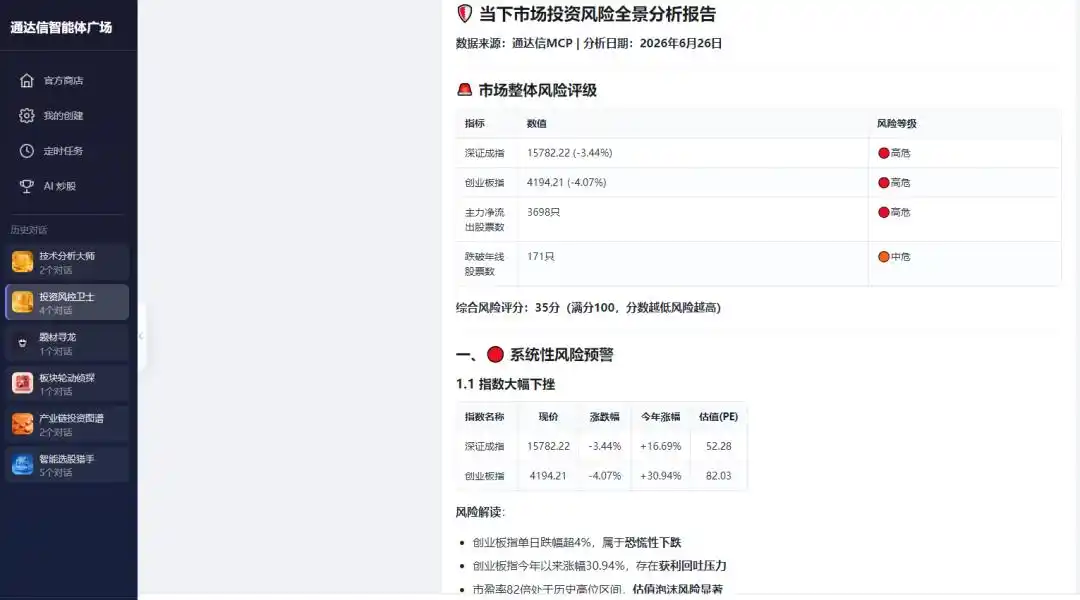Select 投资风控卫士 avatar icon
Screen dimensions: 1080x600
pos(22,302)
